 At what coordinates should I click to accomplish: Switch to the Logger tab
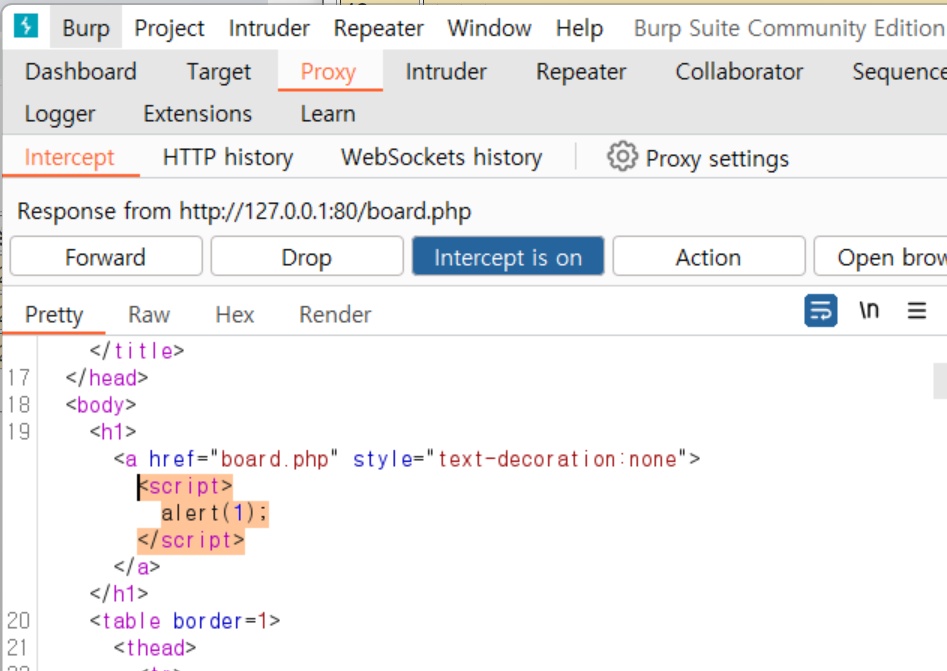click(60, 114)
